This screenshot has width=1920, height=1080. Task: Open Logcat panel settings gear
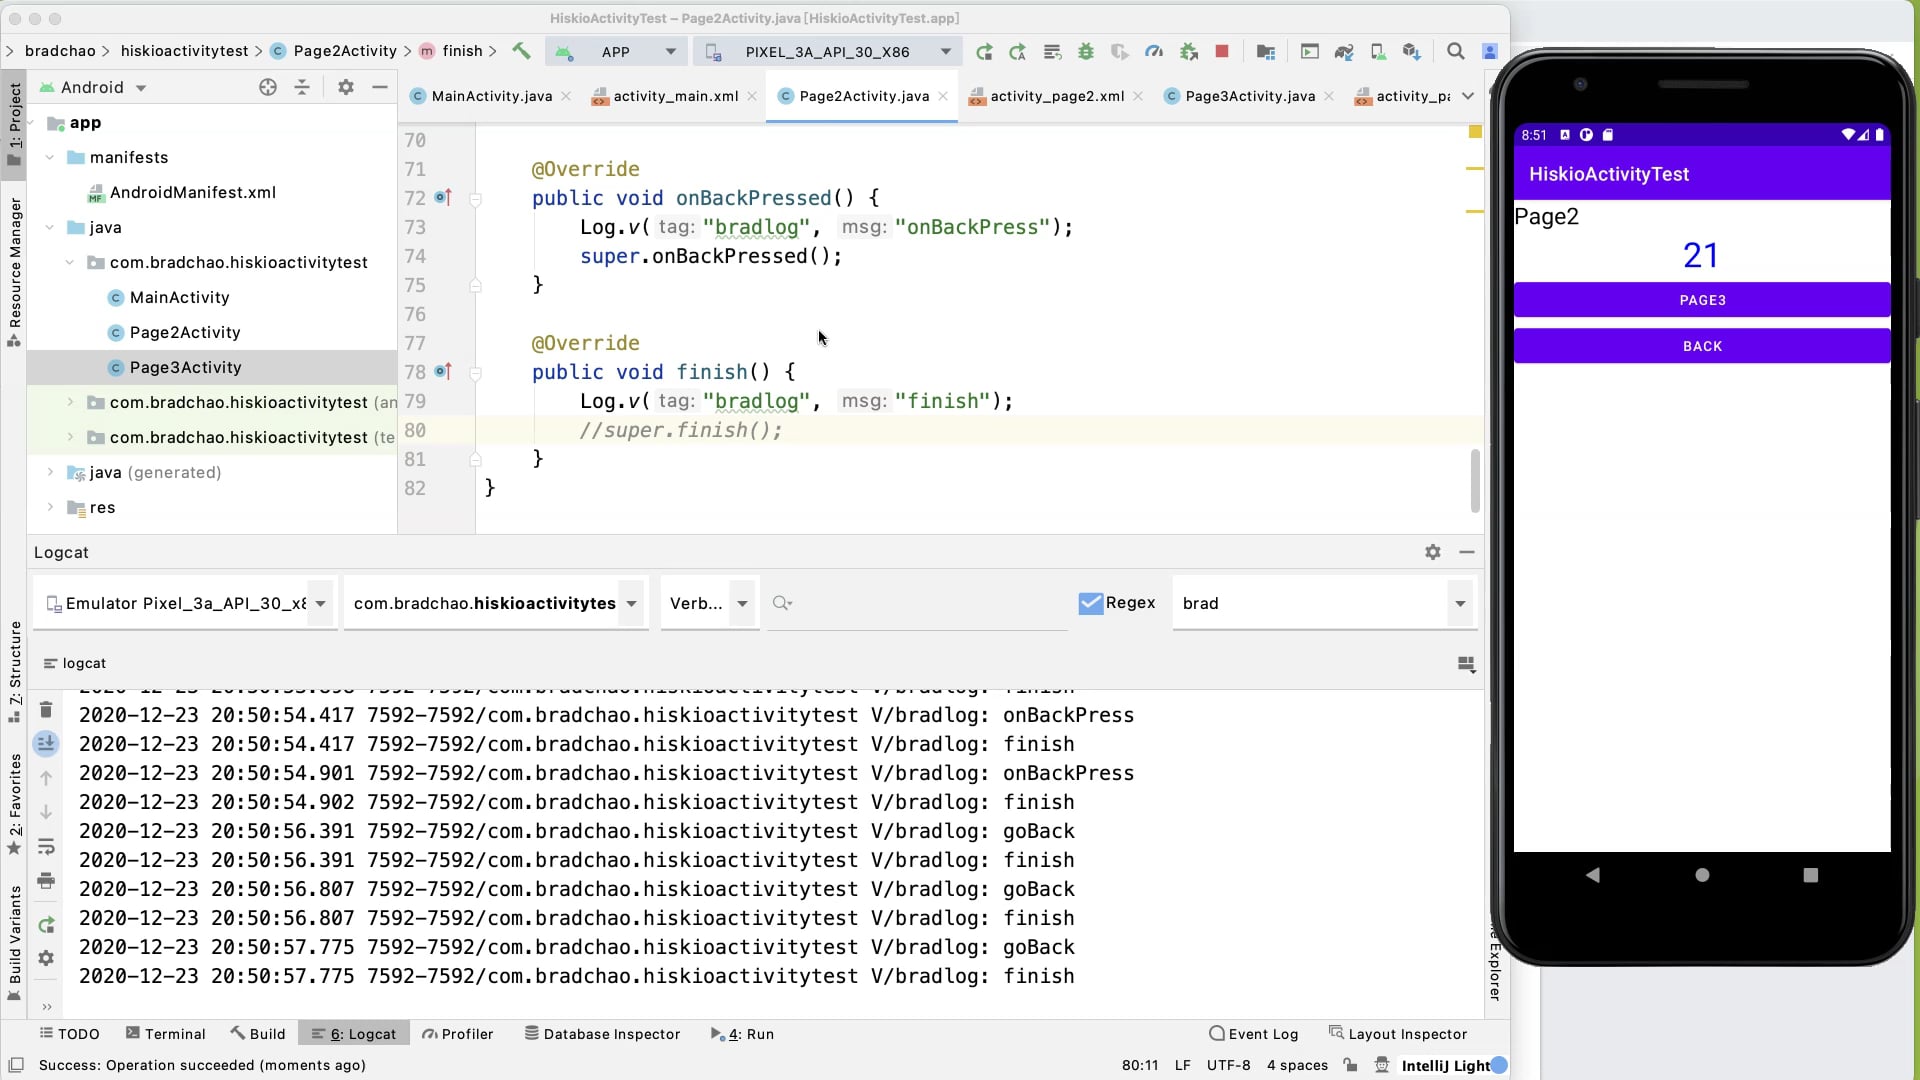(1433, 552)
